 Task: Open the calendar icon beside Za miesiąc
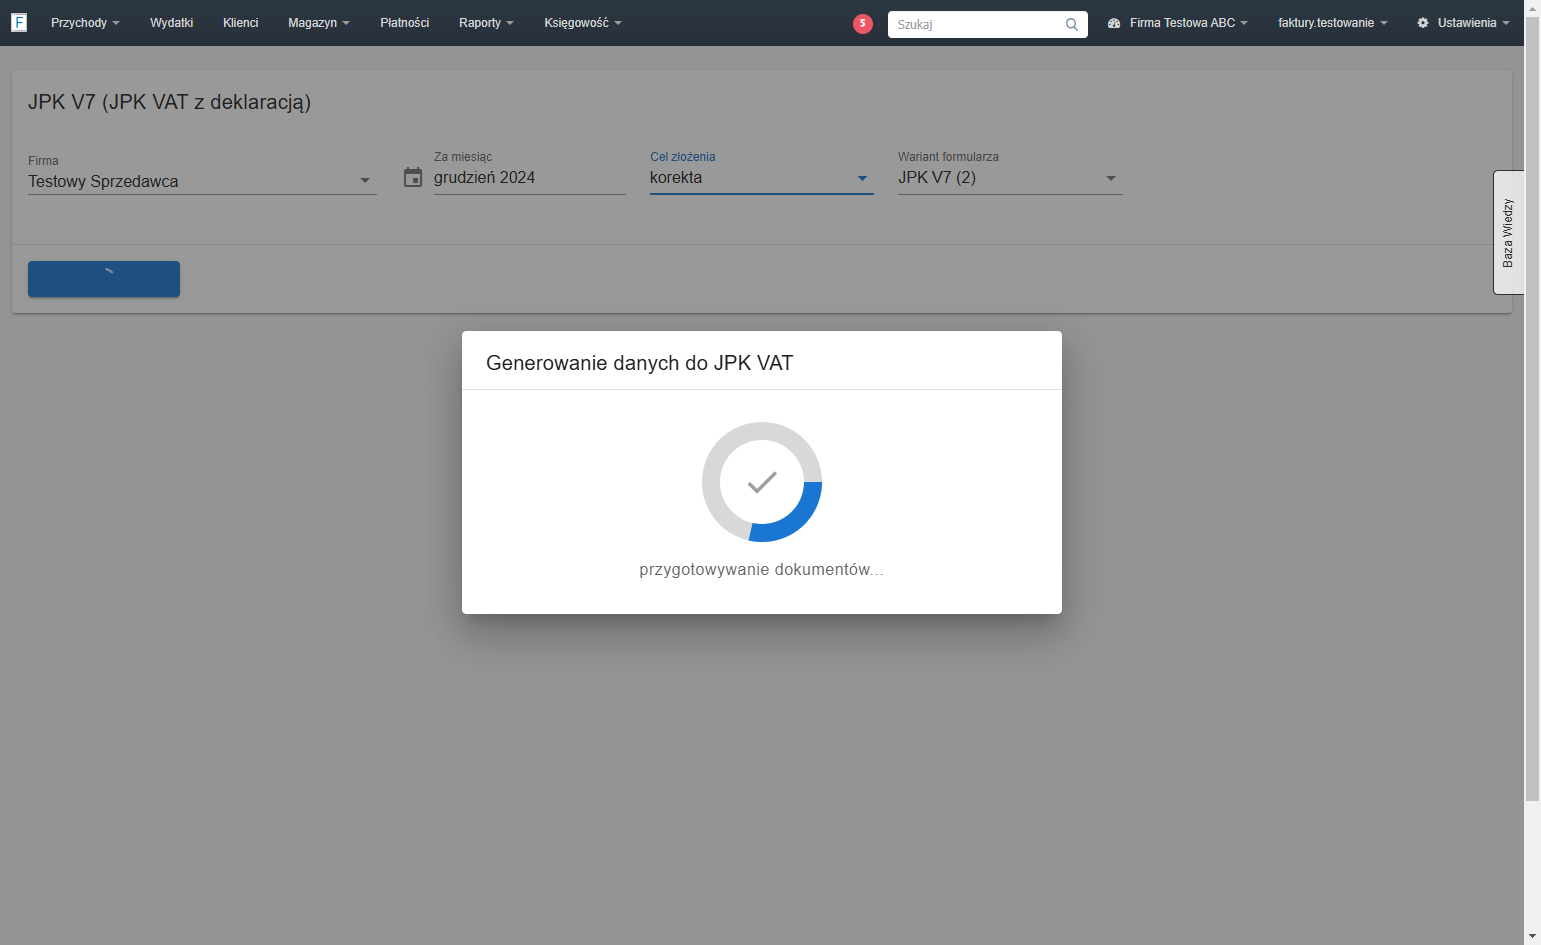[x=413, y=177]
